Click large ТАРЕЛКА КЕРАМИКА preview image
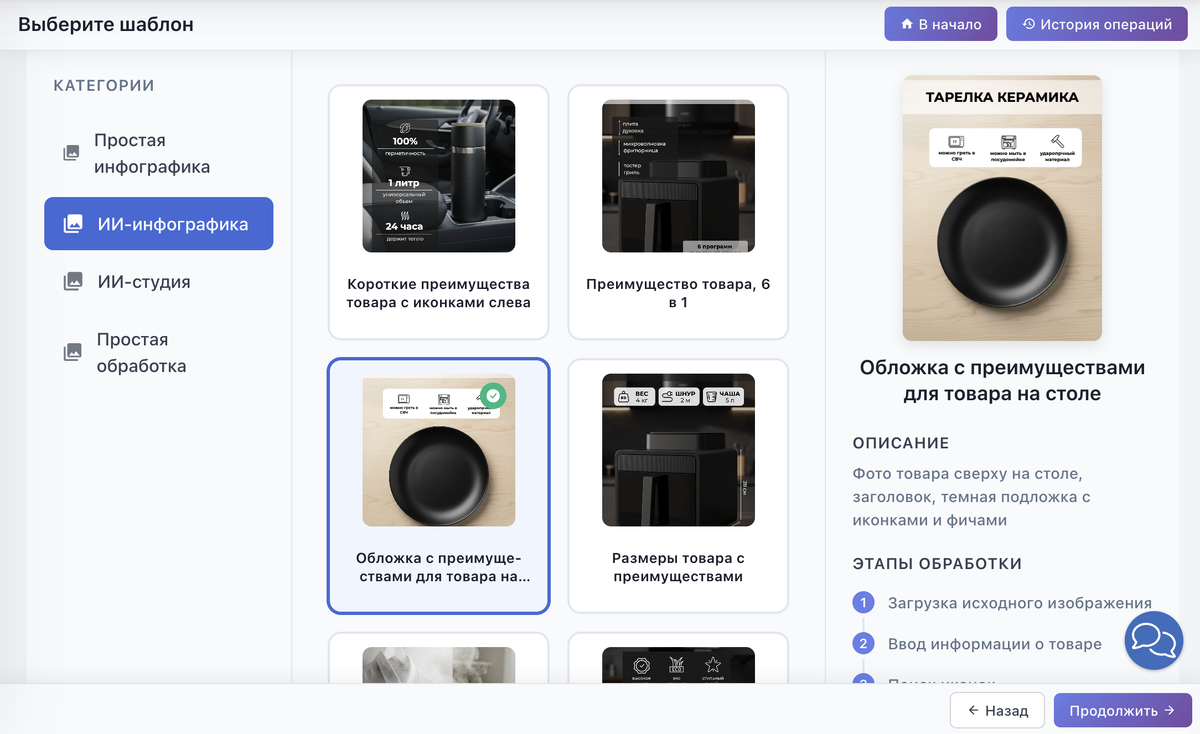 1002,208
